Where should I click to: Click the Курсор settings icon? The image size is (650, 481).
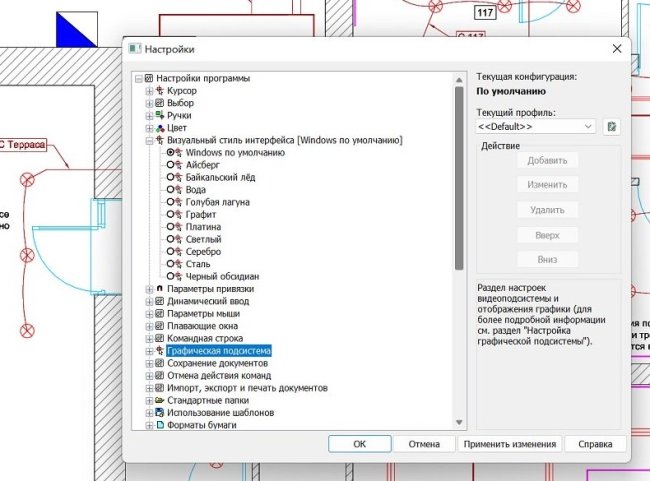160,91
